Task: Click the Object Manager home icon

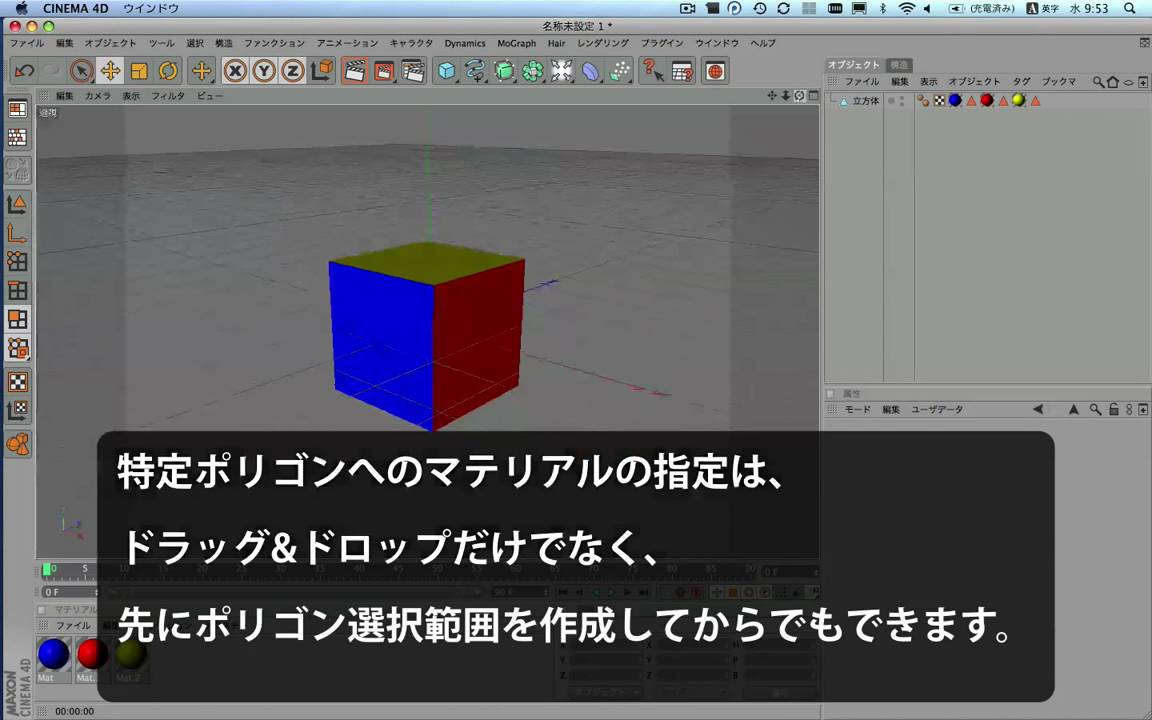Action: coord(1113,82)
